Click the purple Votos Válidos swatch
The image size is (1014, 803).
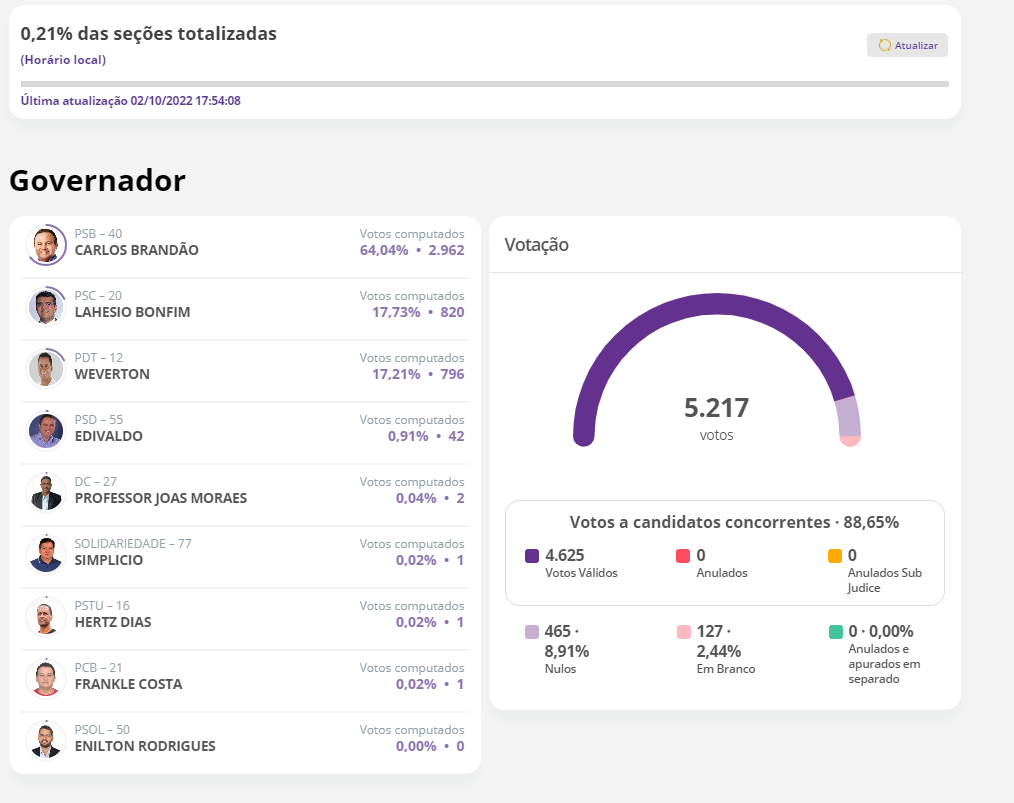(x=532, y=556)
